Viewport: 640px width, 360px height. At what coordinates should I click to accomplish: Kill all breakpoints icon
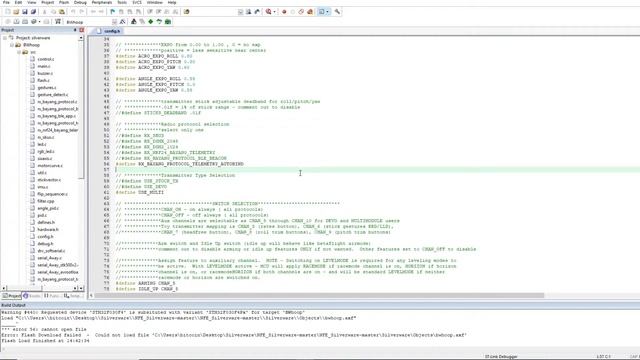[x=310, y=12]
